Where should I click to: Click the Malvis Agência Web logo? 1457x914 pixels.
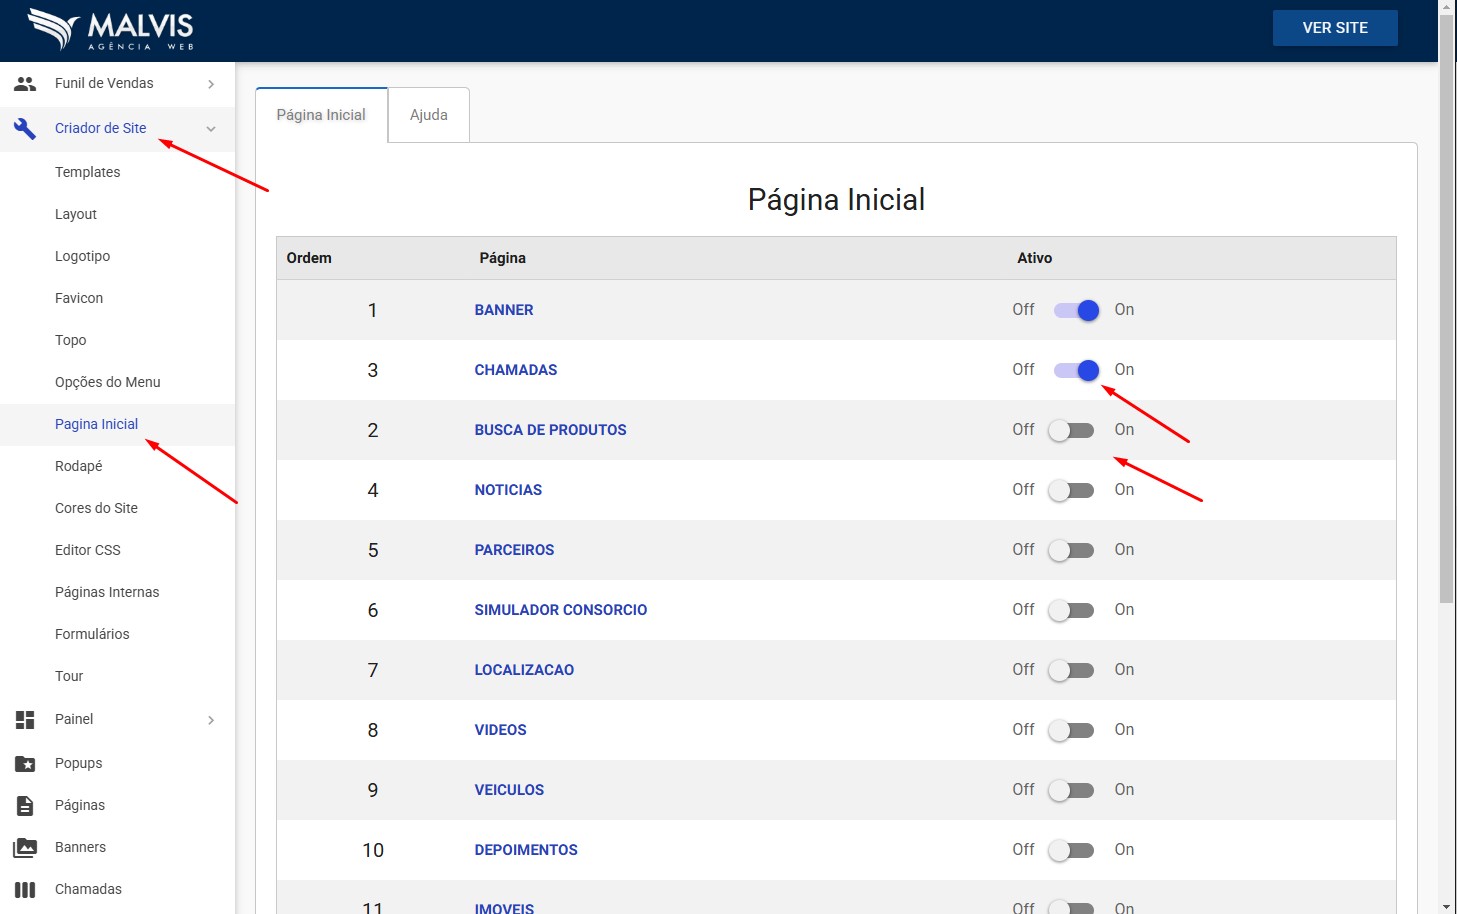tap(110, 30)
